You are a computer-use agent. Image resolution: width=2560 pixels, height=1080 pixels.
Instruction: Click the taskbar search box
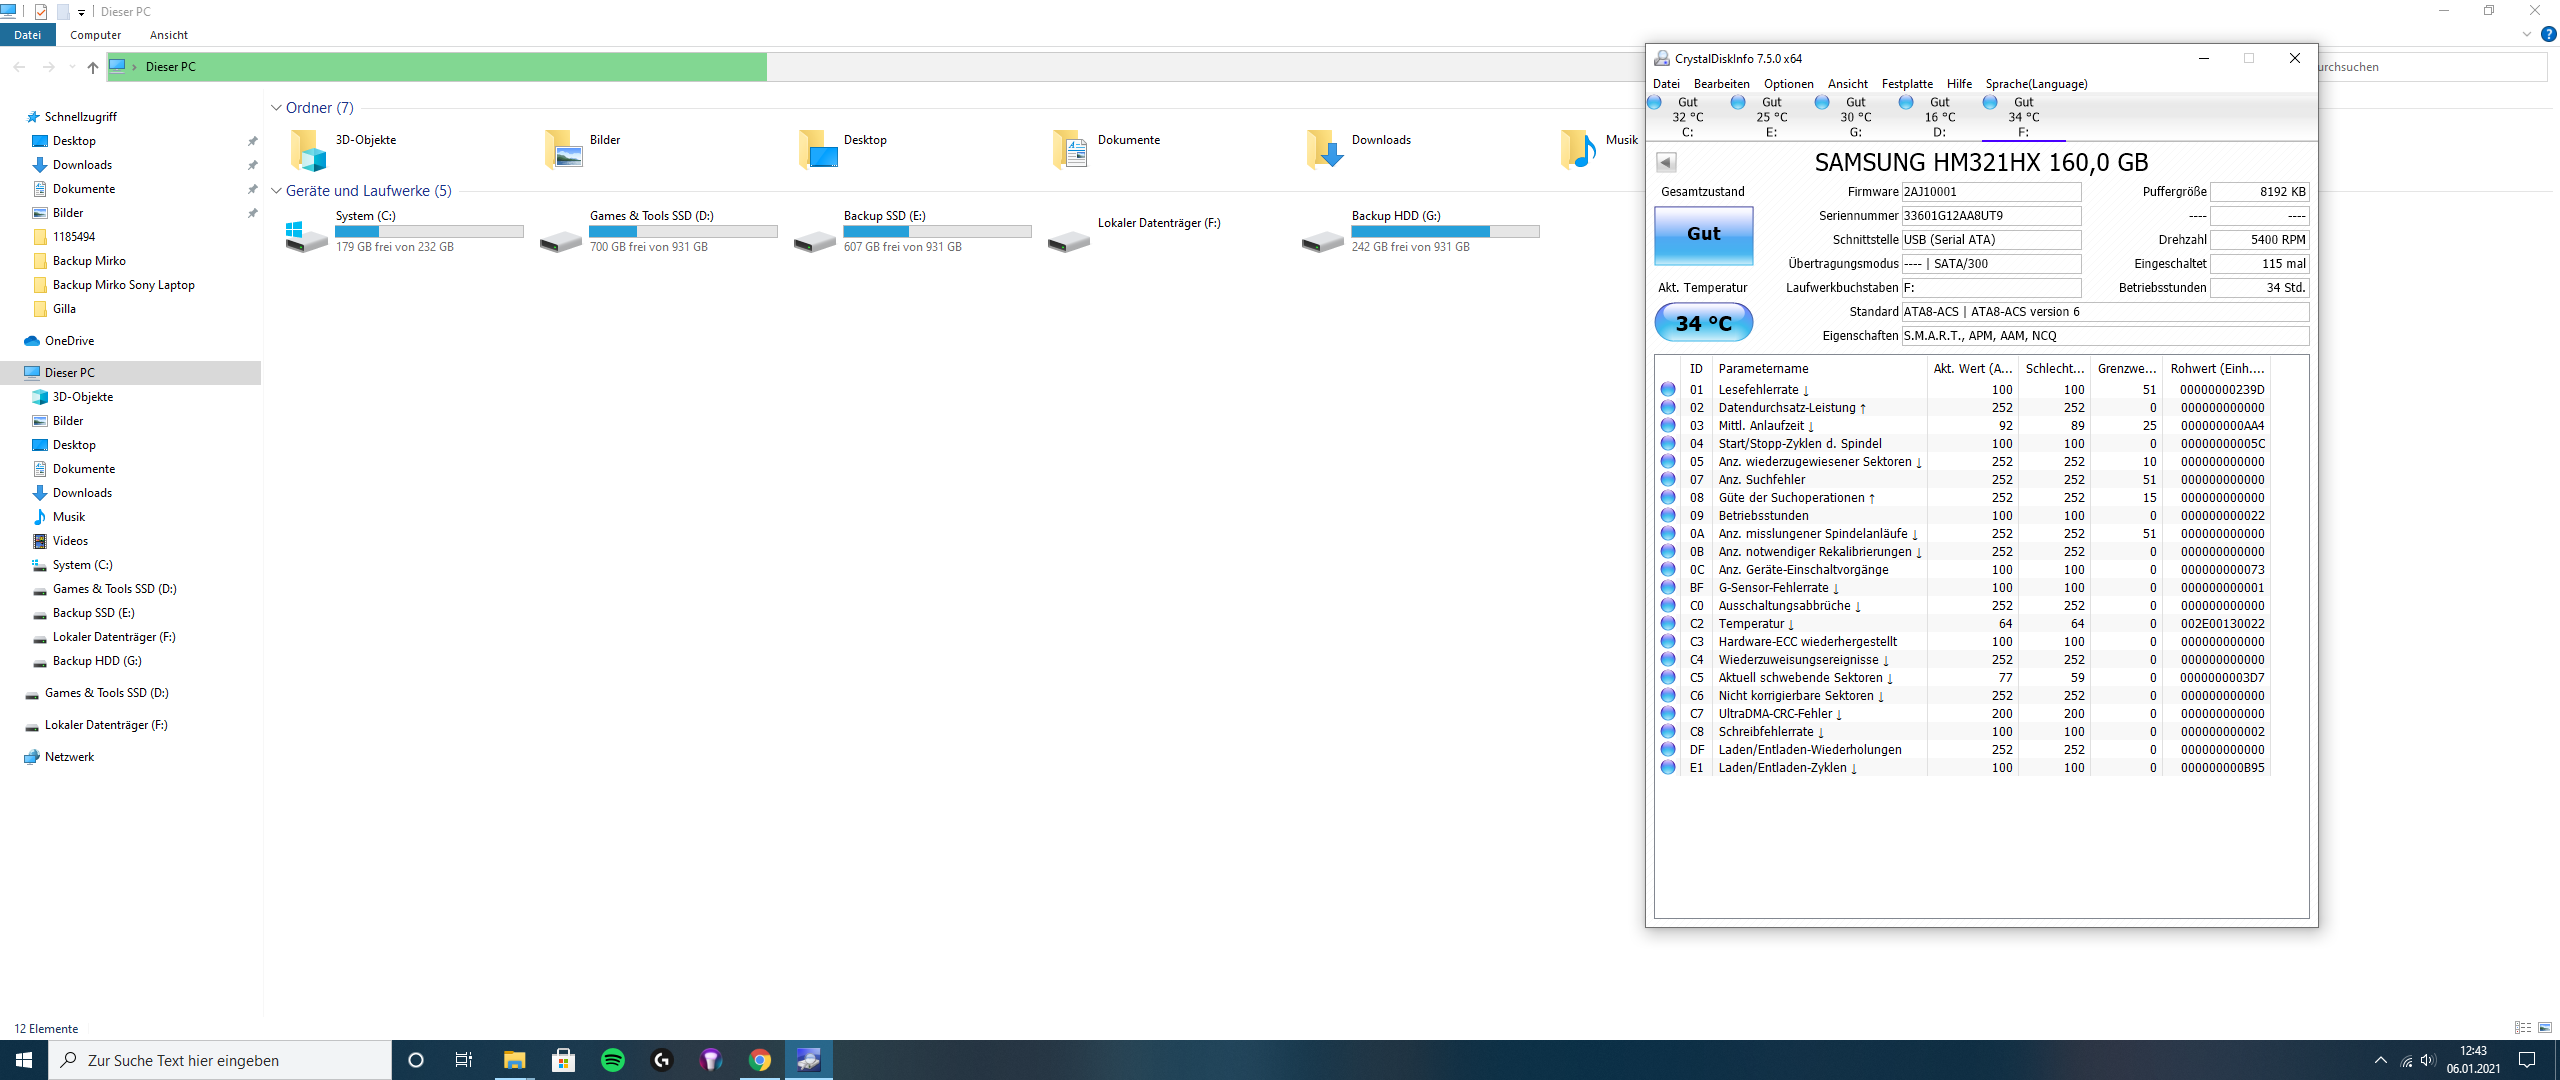(220, 1060)
